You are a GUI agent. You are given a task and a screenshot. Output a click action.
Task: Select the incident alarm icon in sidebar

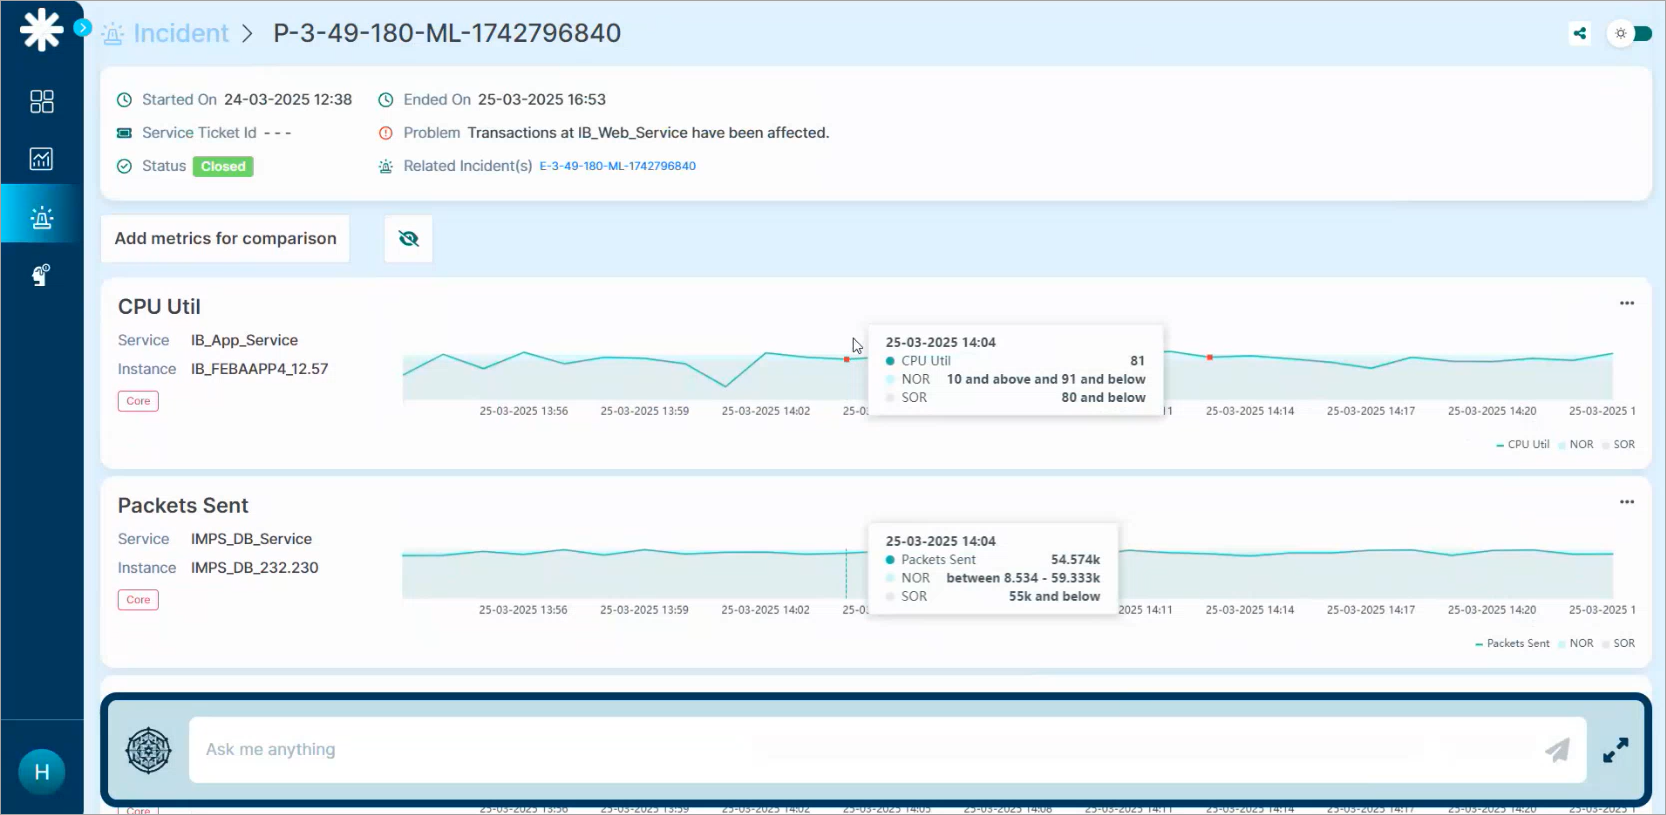[x=42, y=217]
